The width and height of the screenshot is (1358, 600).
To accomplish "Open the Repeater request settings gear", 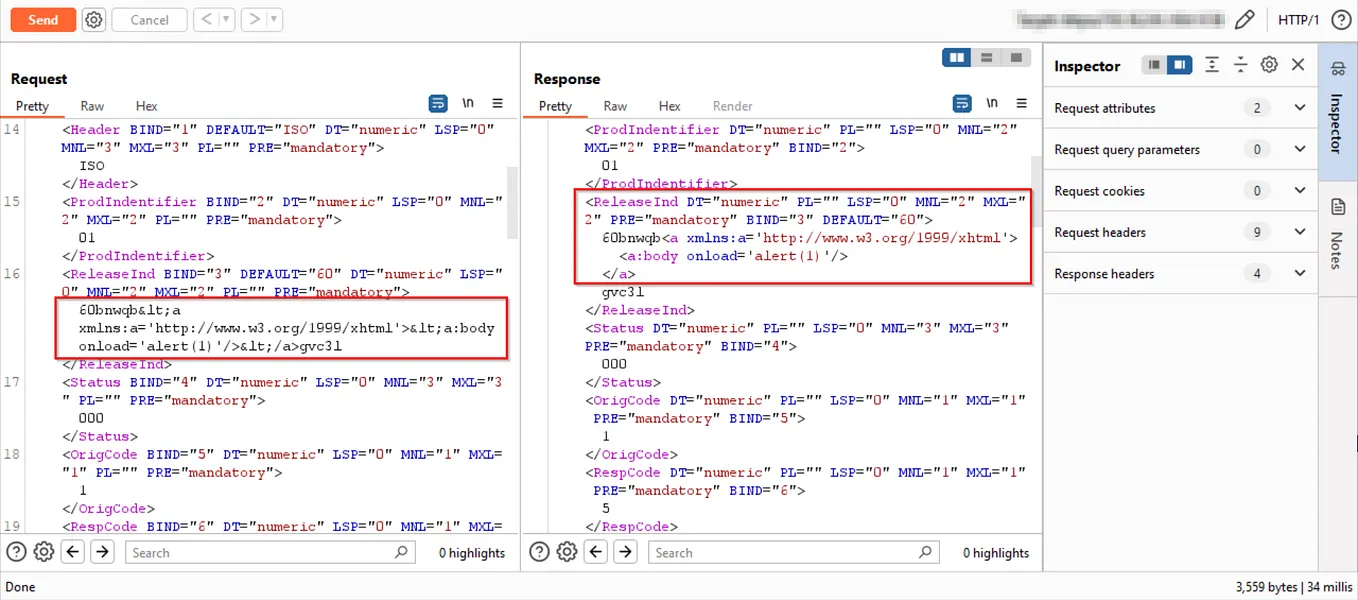I will (93, 19).
